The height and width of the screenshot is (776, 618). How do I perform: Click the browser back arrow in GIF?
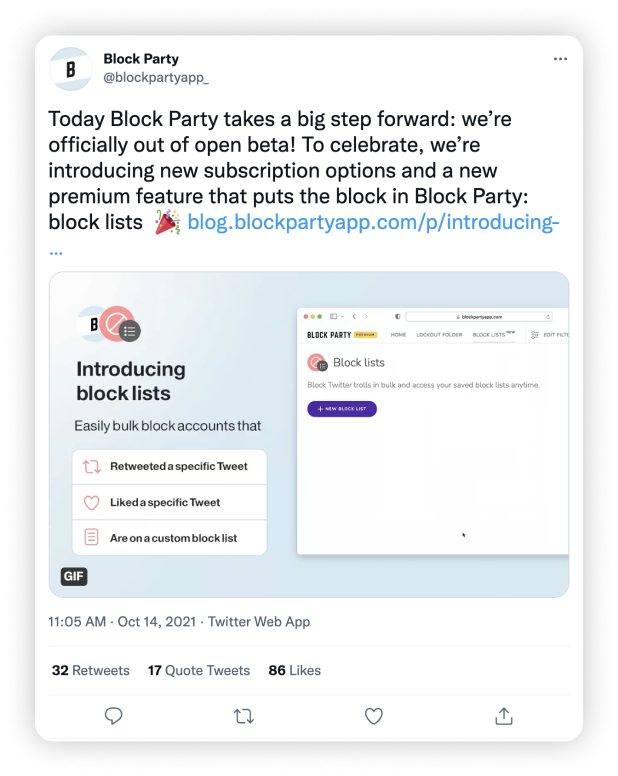coord(354,316)
